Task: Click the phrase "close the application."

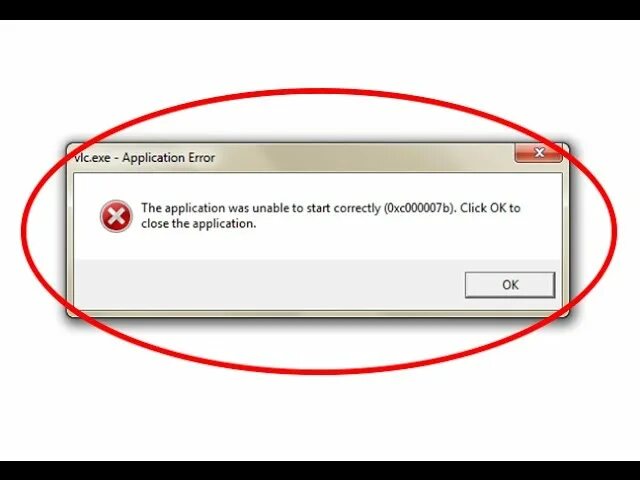Action: (x=198, y=224)
